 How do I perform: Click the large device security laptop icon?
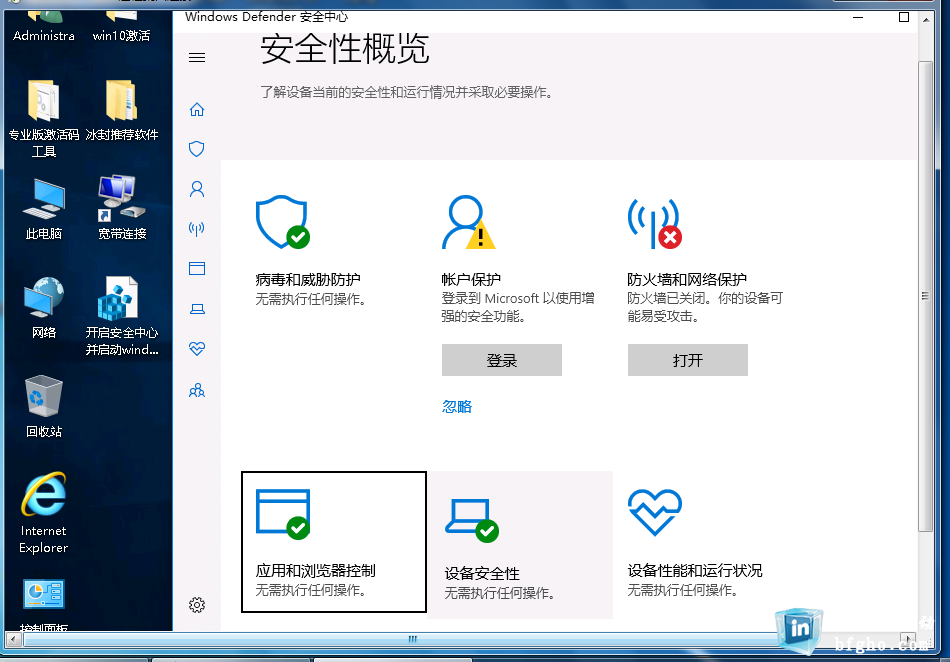[x=472, y=520]
